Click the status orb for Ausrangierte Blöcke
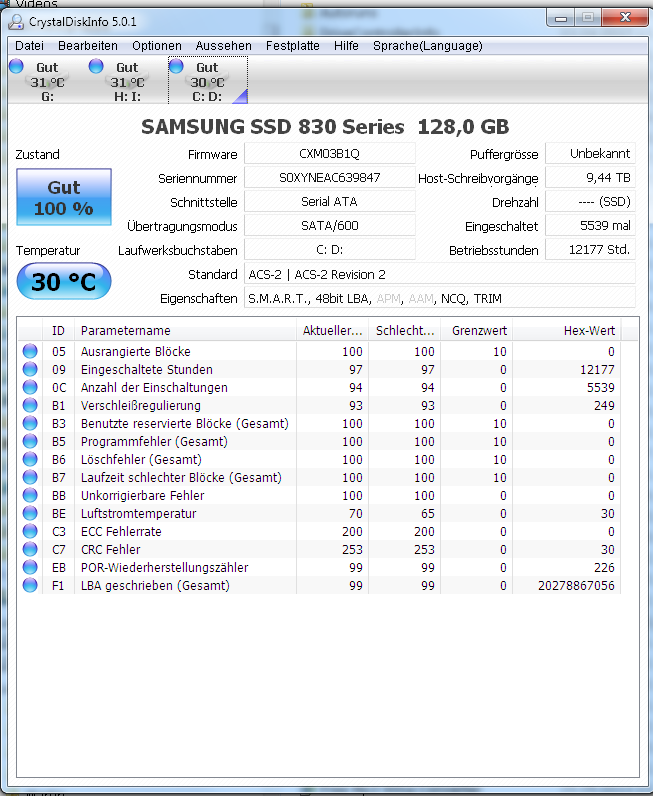The width and height of the screenshot is (653, 796). click(30, 351)
